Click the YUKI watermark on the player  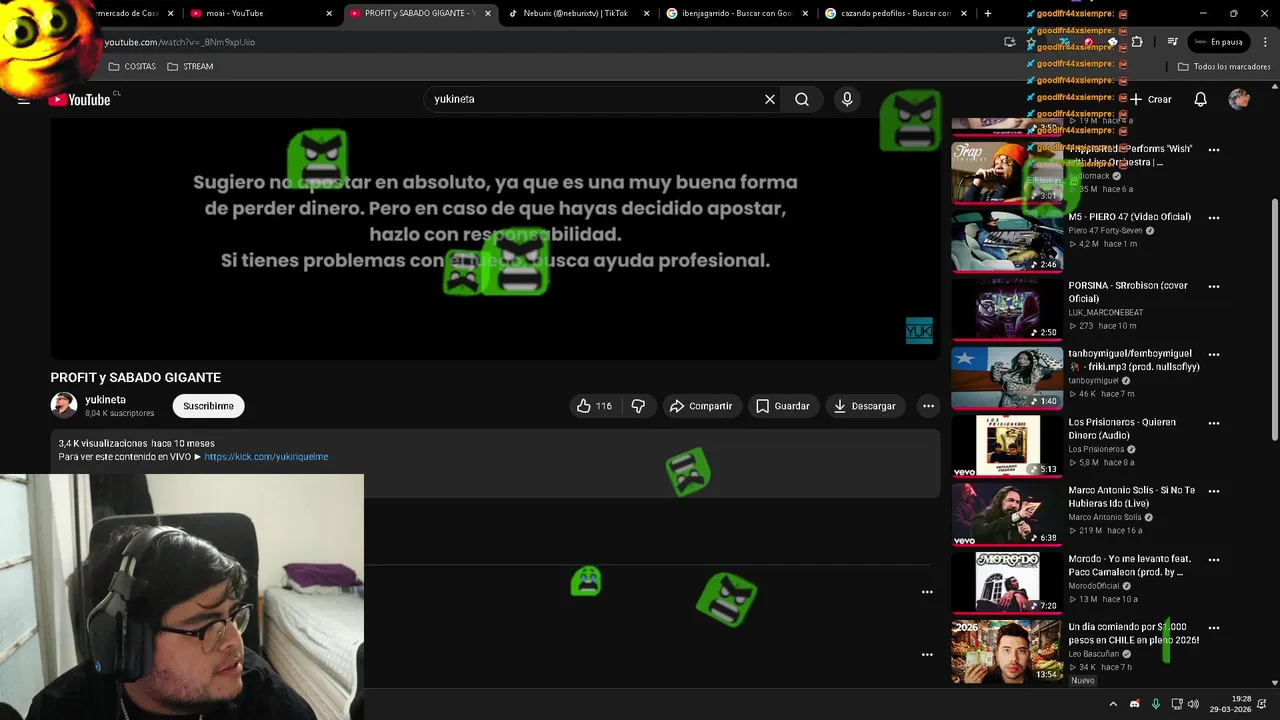click(919, 330)
